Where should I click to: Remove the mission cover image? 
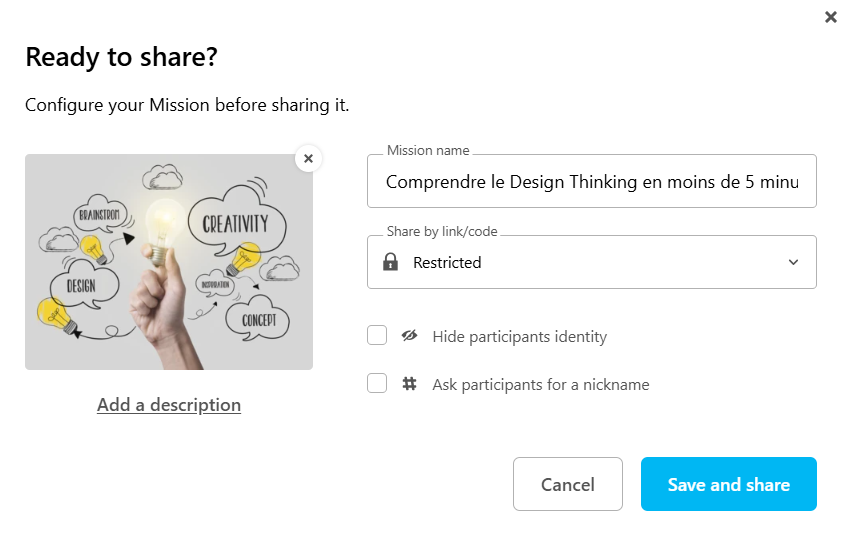point(308,158)
